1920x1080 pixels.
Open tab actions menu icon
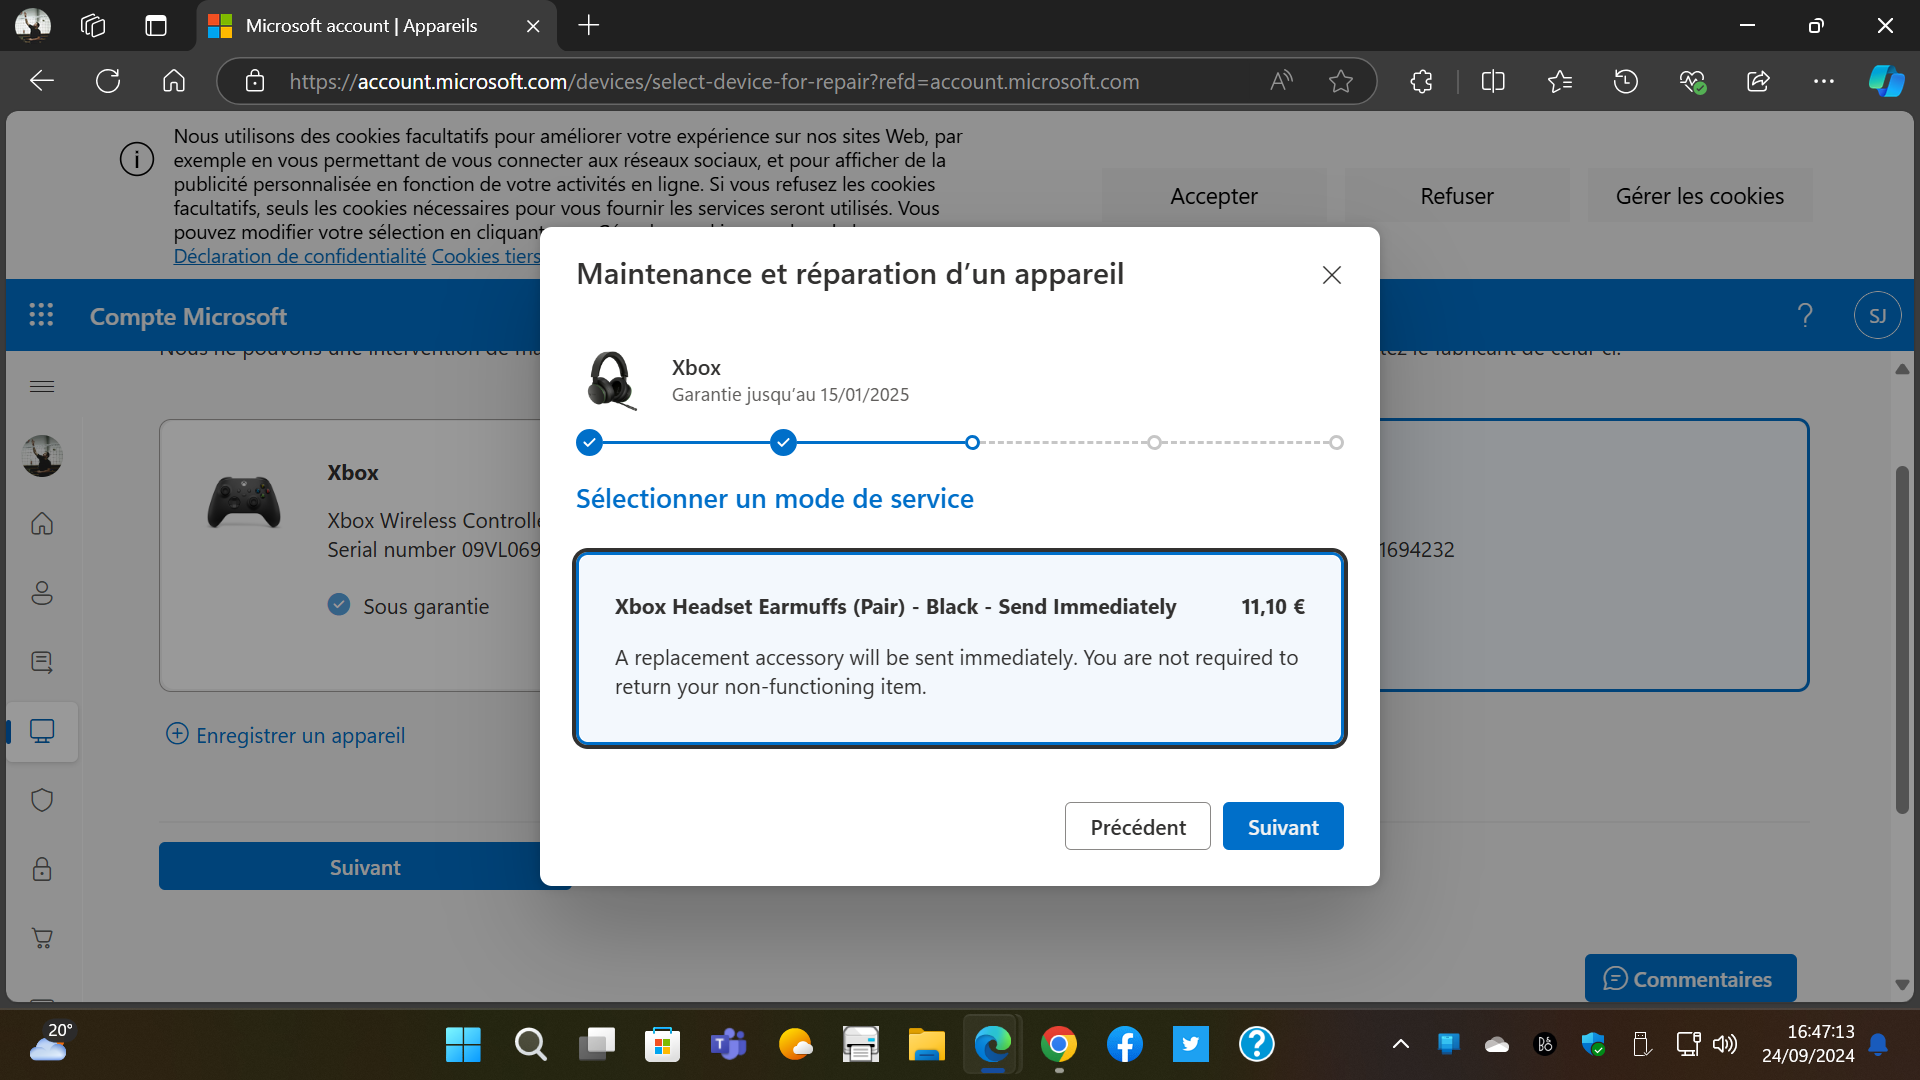(156, 26)
